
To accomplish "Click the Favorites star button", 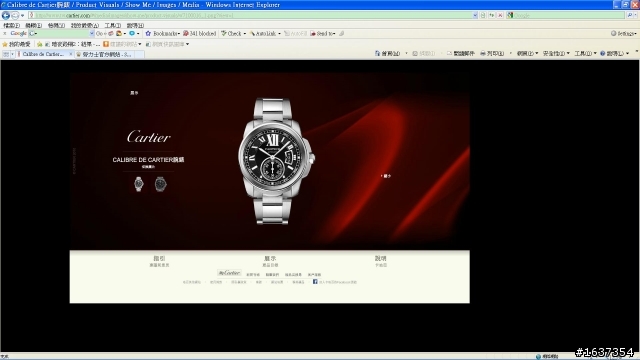I will pyautogui.click(x=16, y=44).
